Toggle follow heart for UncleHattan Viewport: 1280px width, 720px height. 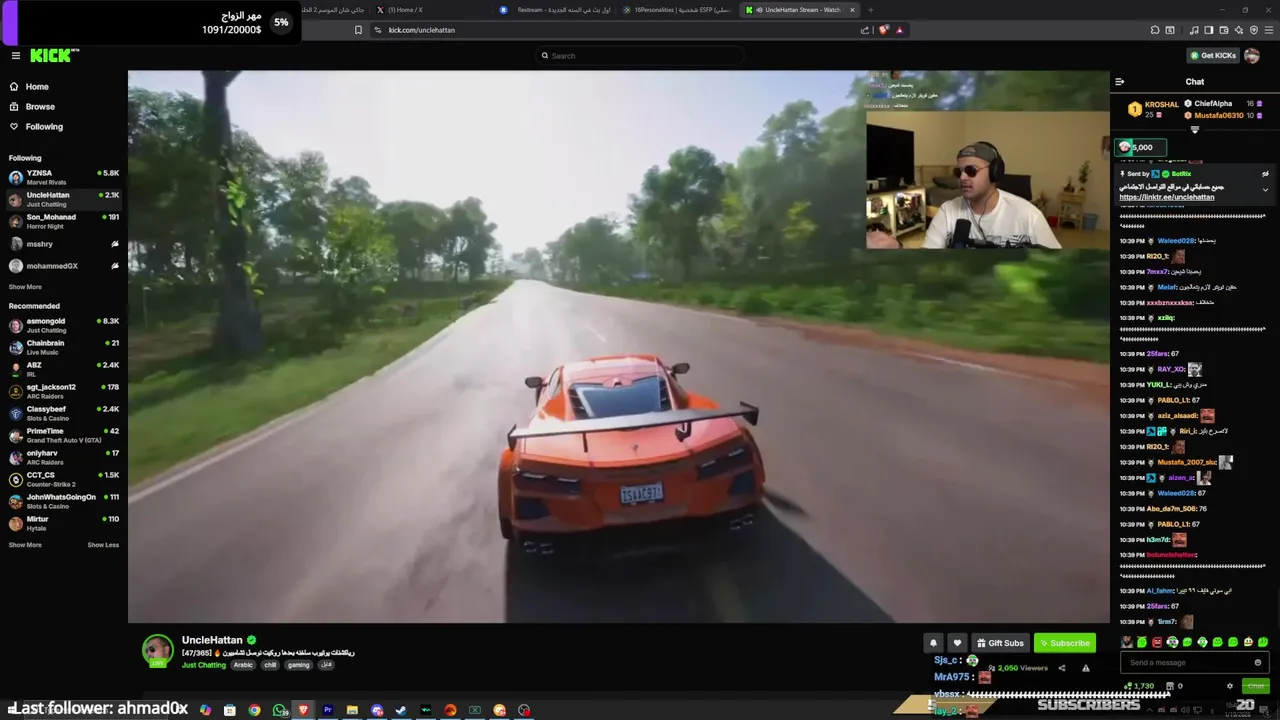956,643
